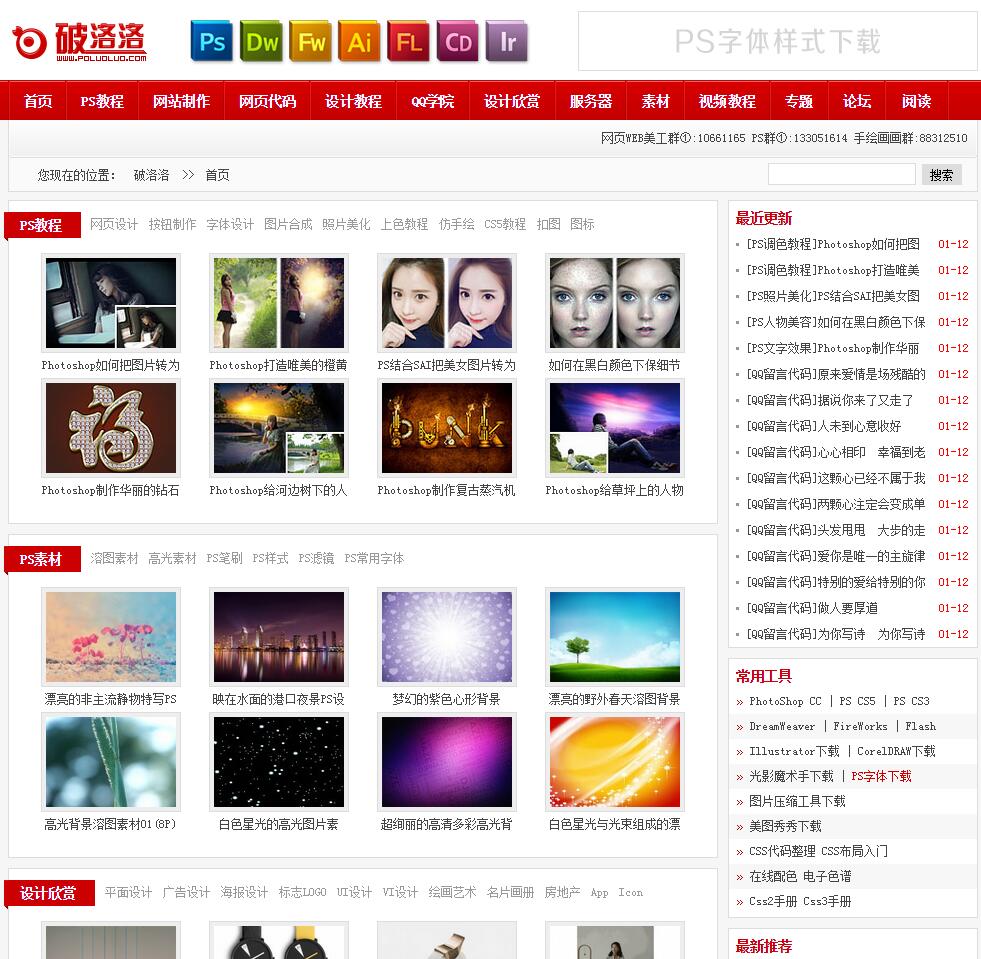981x959 pixels.
Task: Click Css2手册 tool link
Action: click(773, 901)
